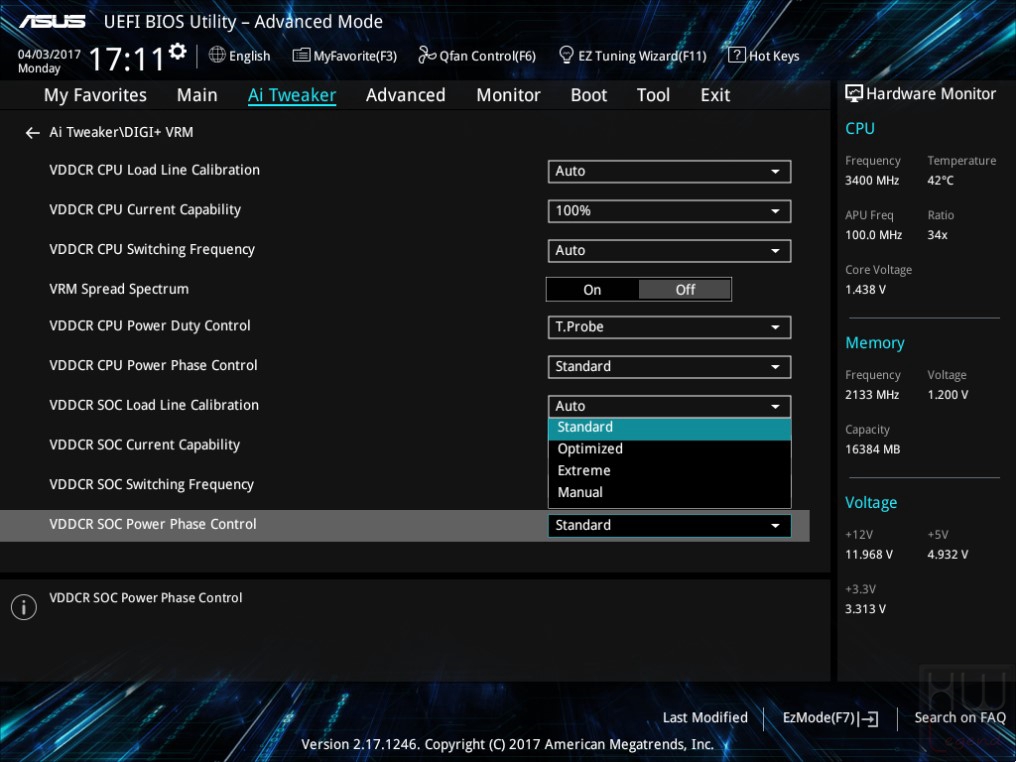Click the ASUS logo
This screenshot has height=762, width=1016.
(52, 22)
